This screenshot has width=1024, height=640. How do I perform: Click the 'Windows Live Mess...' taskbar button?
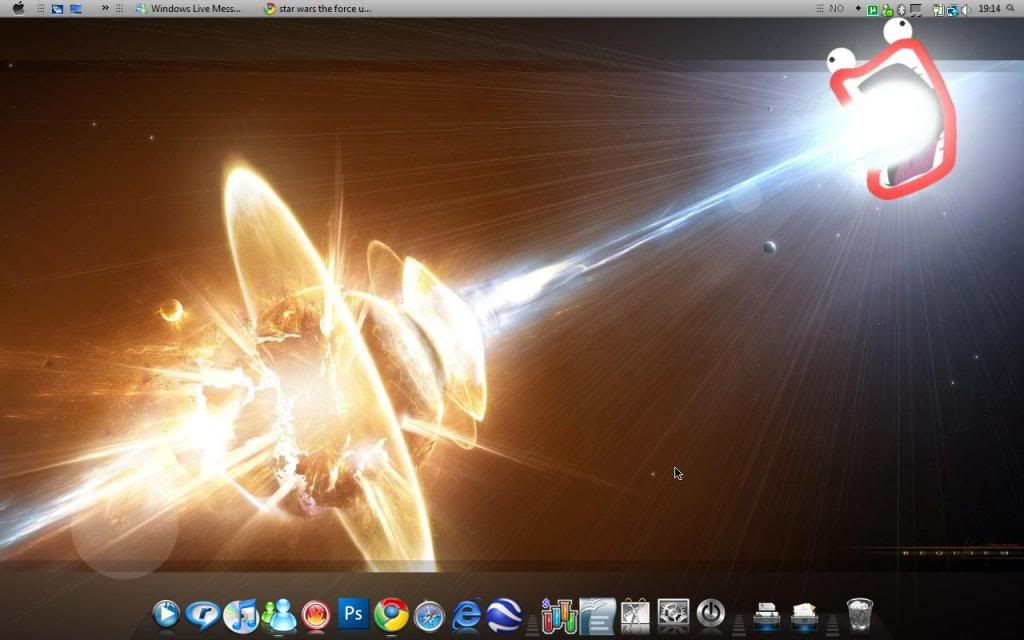coord(192,8)
